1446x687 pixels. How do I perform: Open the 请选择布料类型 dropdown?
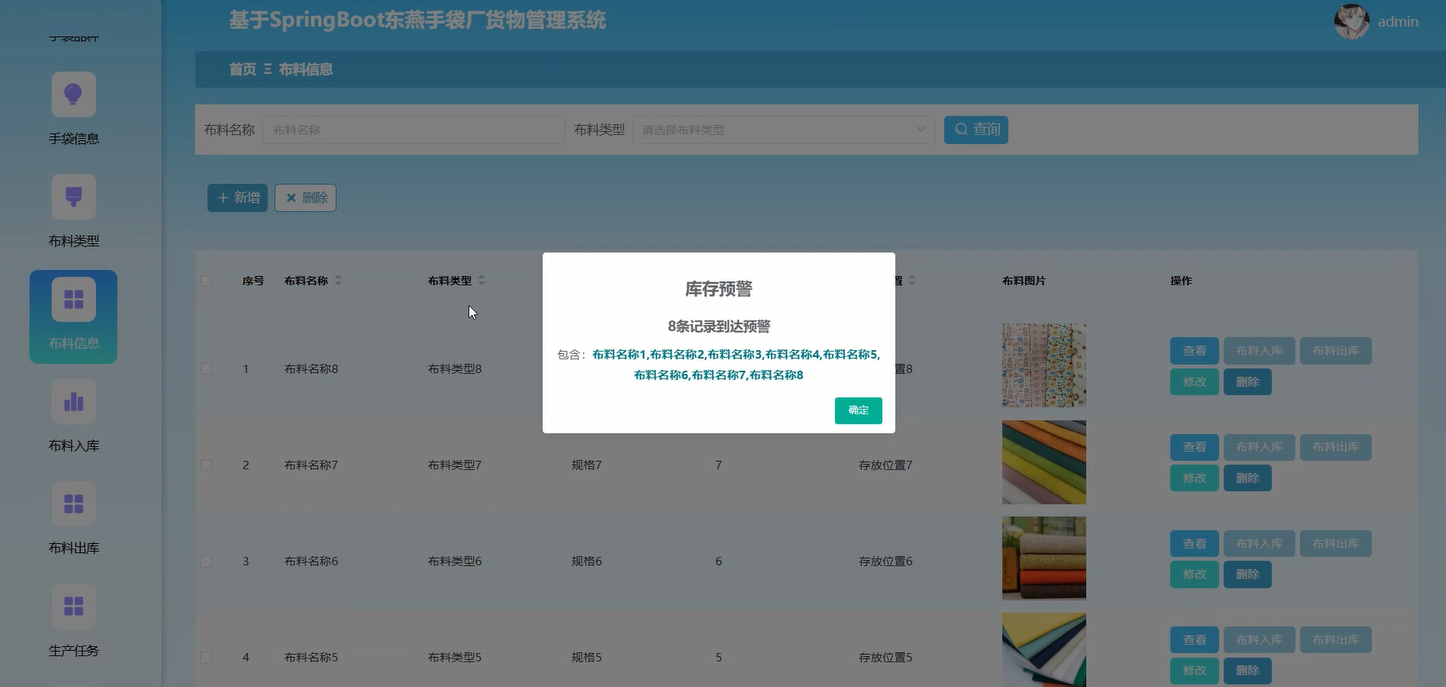783,129
